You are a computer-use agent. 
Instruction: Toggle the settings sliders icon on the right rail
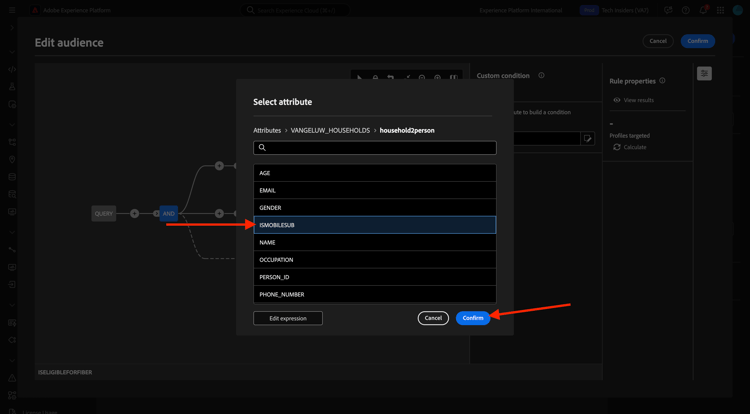[x=704, y=74]
